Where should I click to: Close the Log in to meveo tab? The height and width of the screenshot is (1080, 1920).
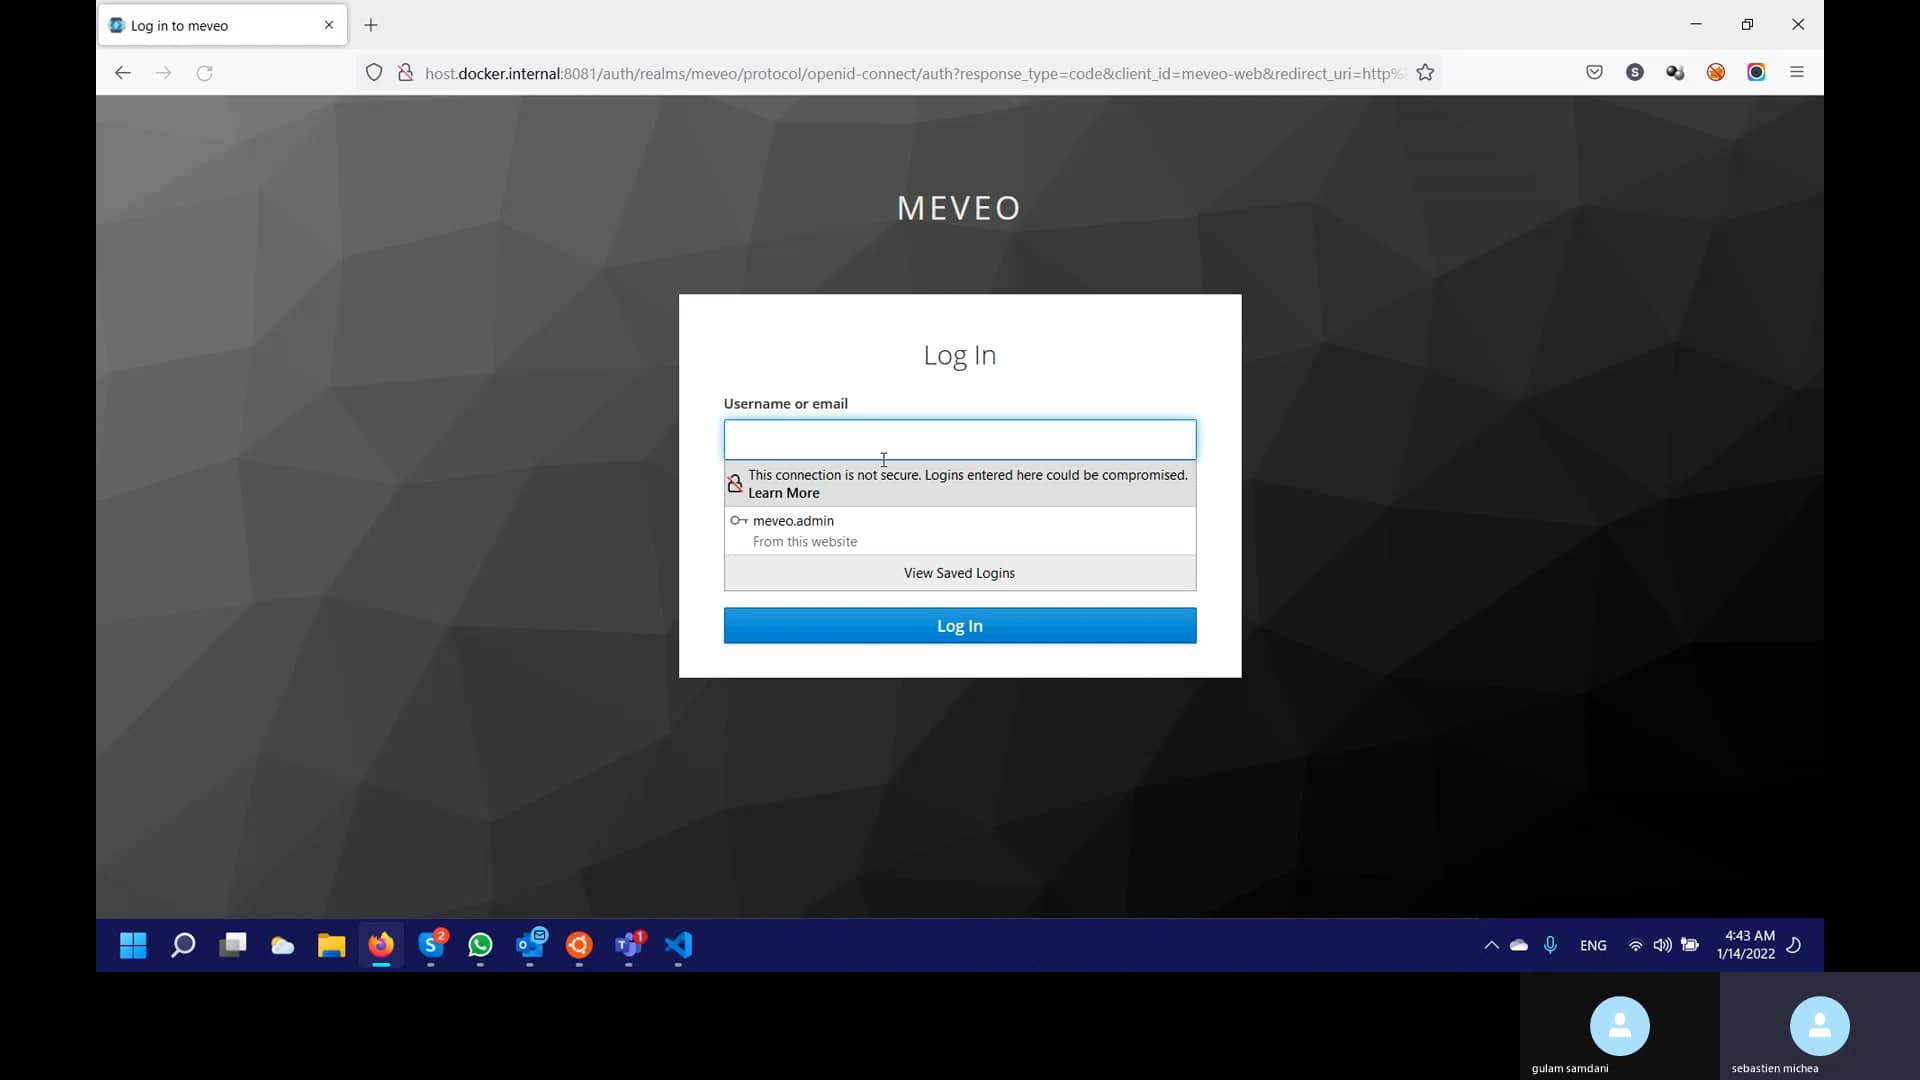tap(329, 25)
